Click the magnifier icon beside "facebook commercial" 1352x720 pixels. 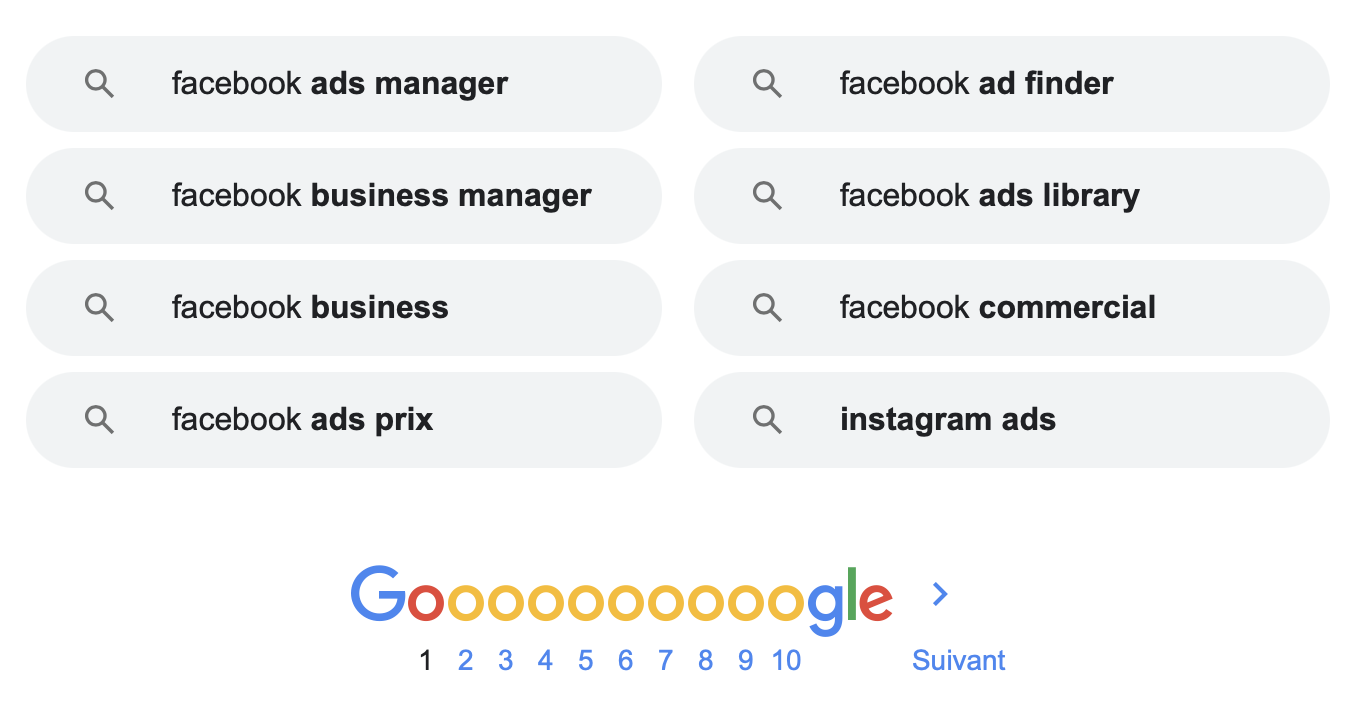[x=767, y=308]
